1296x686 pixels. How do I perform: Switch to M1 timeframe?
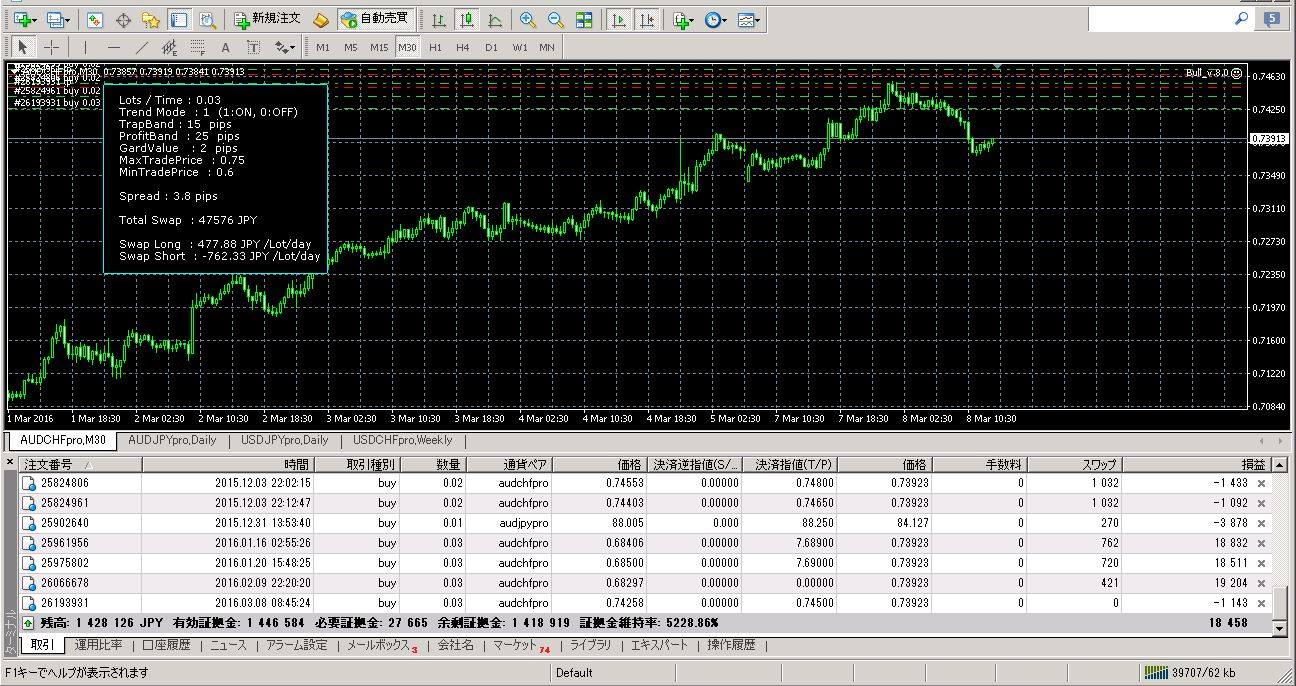pos(323,47)
